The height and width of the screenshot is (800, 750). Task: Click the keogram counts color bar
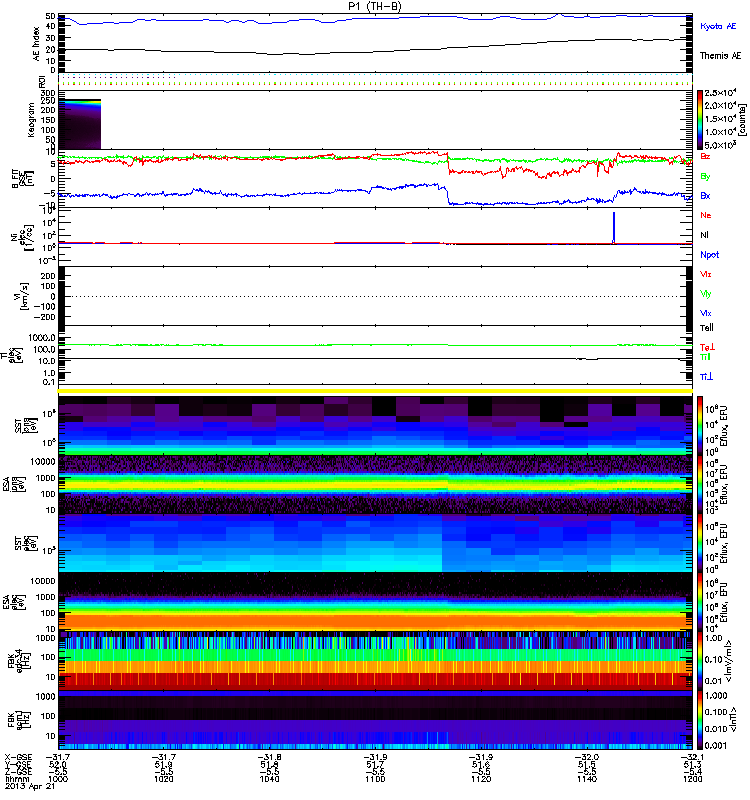click(701, 120)
